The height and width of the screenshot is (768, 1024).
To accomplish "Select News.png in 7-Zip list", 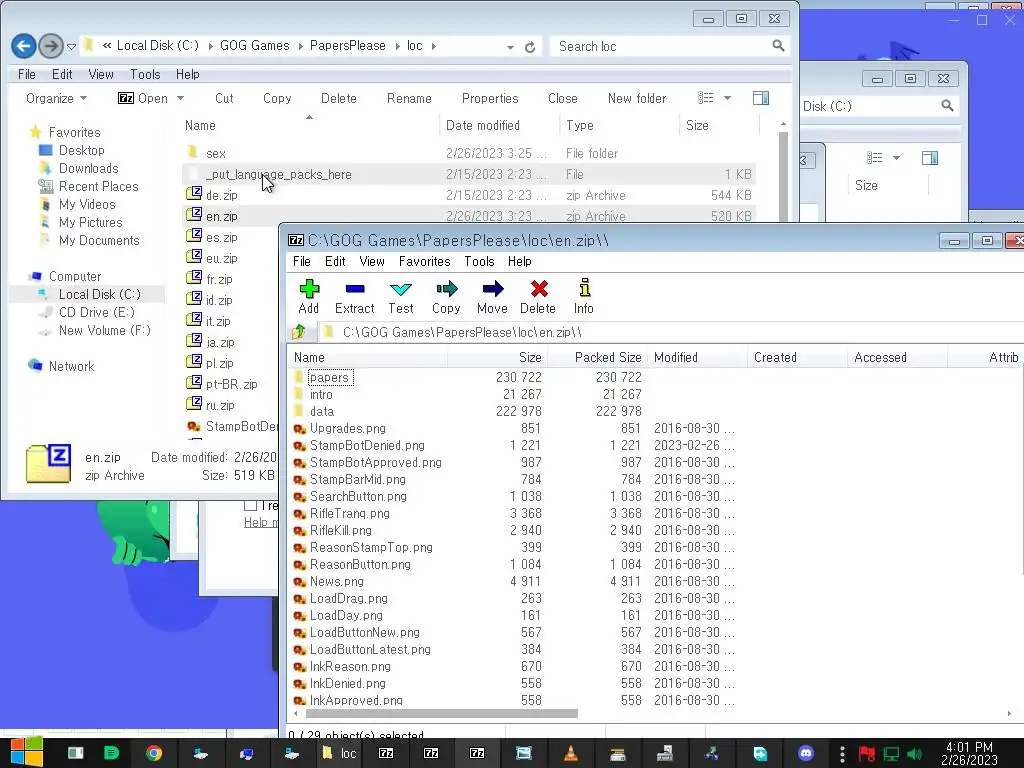I will [x=336, y=581].
